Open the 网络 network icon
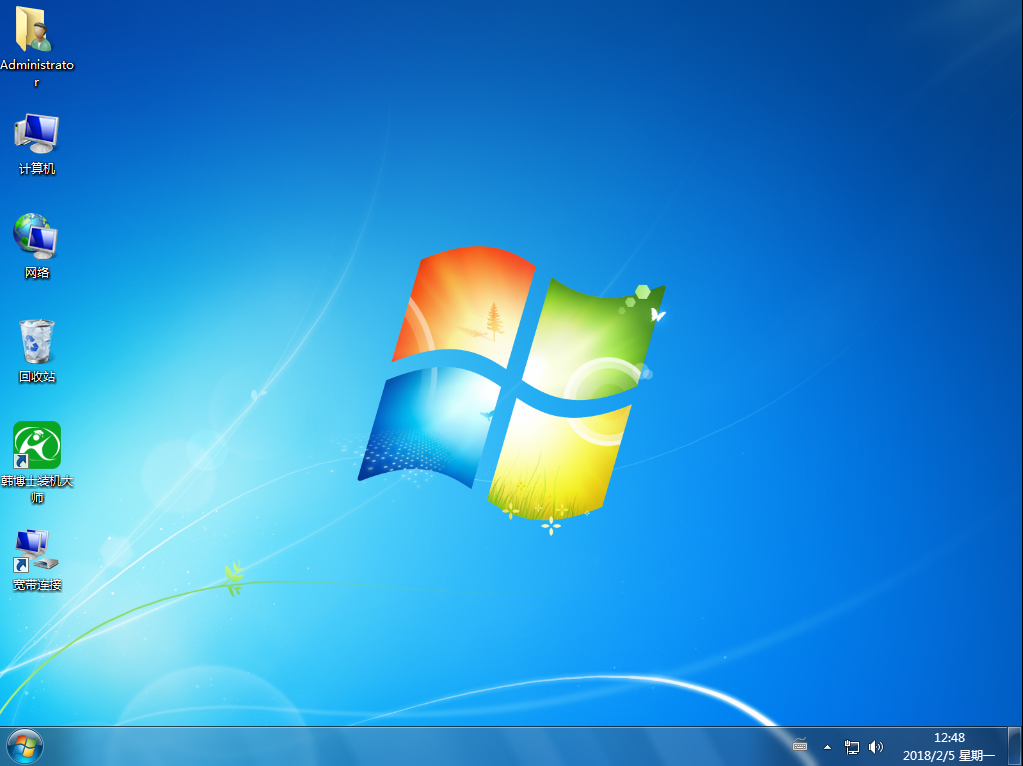 36,237
